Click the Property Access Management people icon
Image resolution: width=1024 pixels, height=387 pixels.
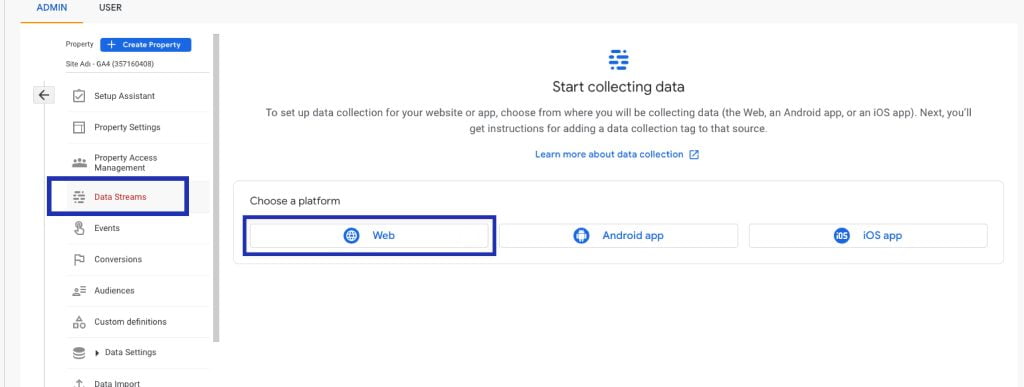coord(79,163)
